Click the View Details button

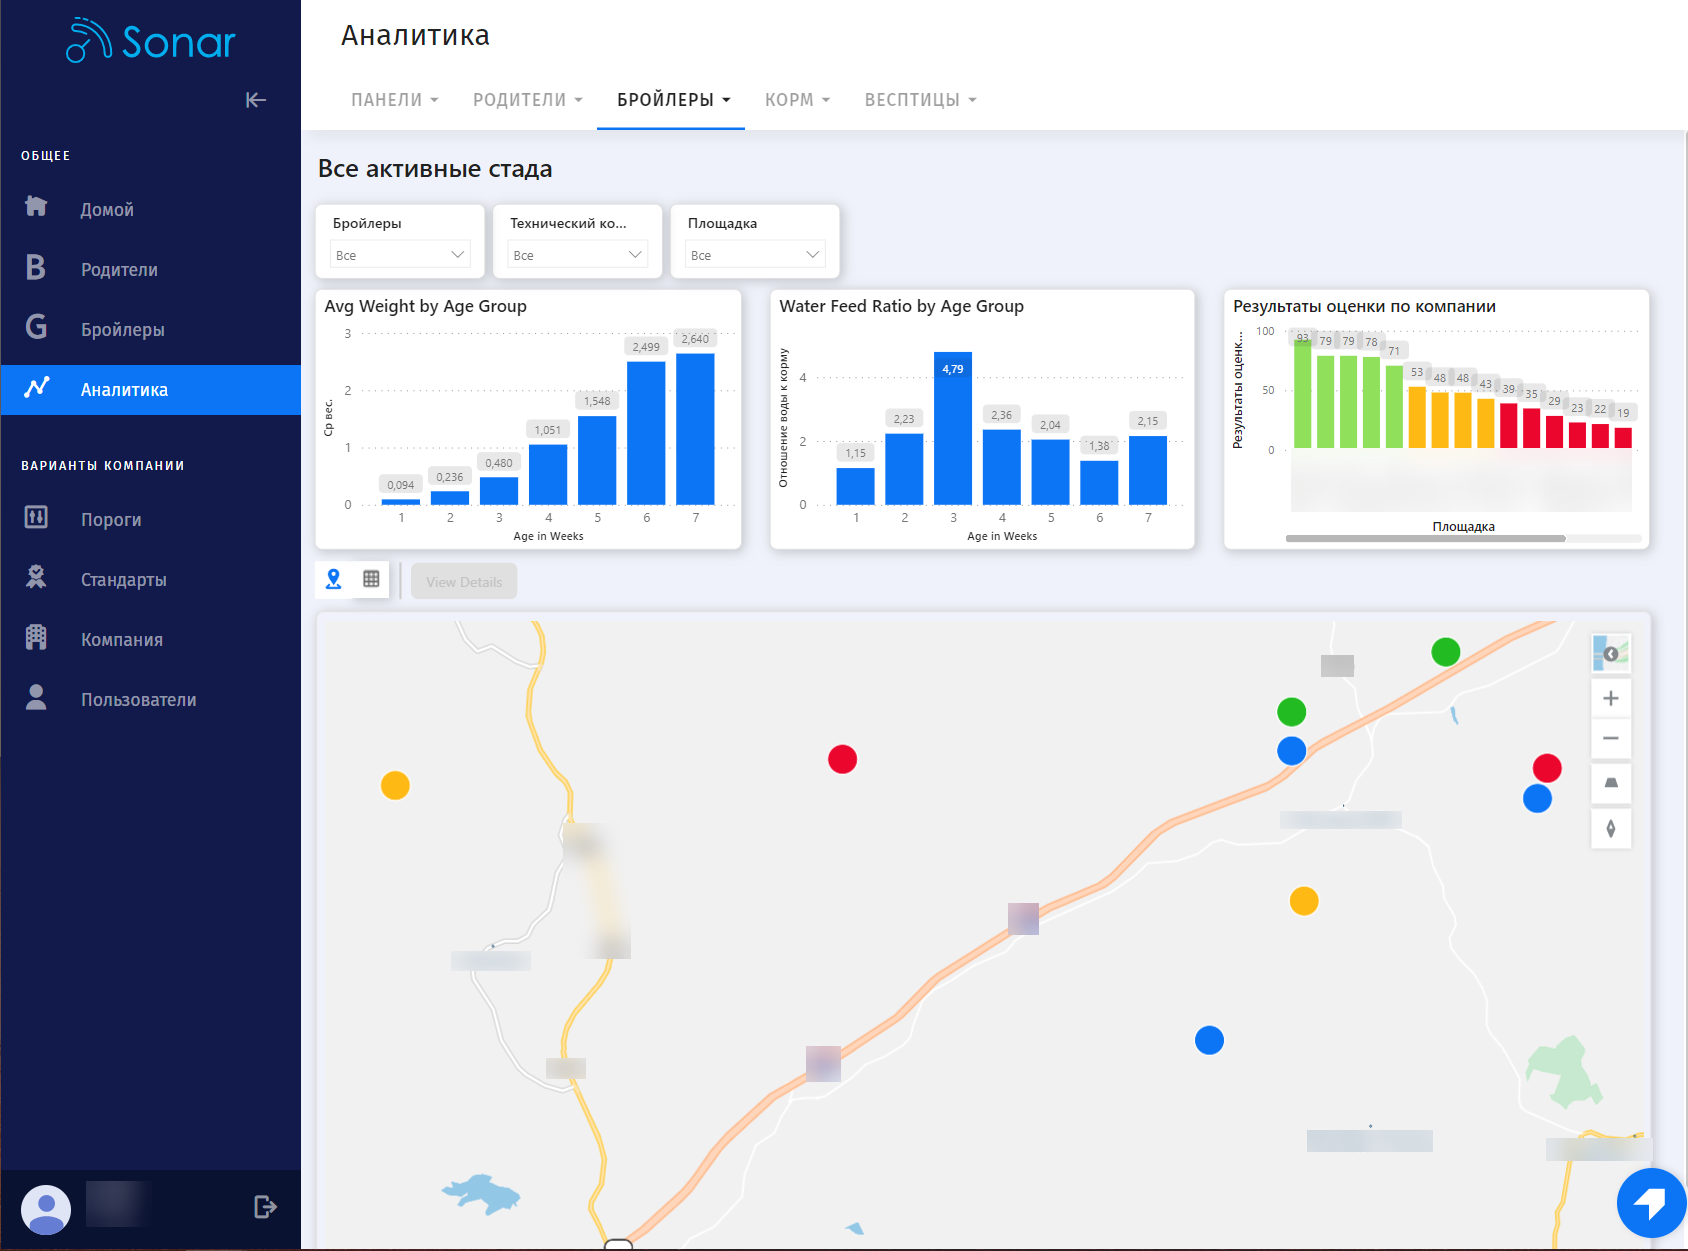click(464, 581)
